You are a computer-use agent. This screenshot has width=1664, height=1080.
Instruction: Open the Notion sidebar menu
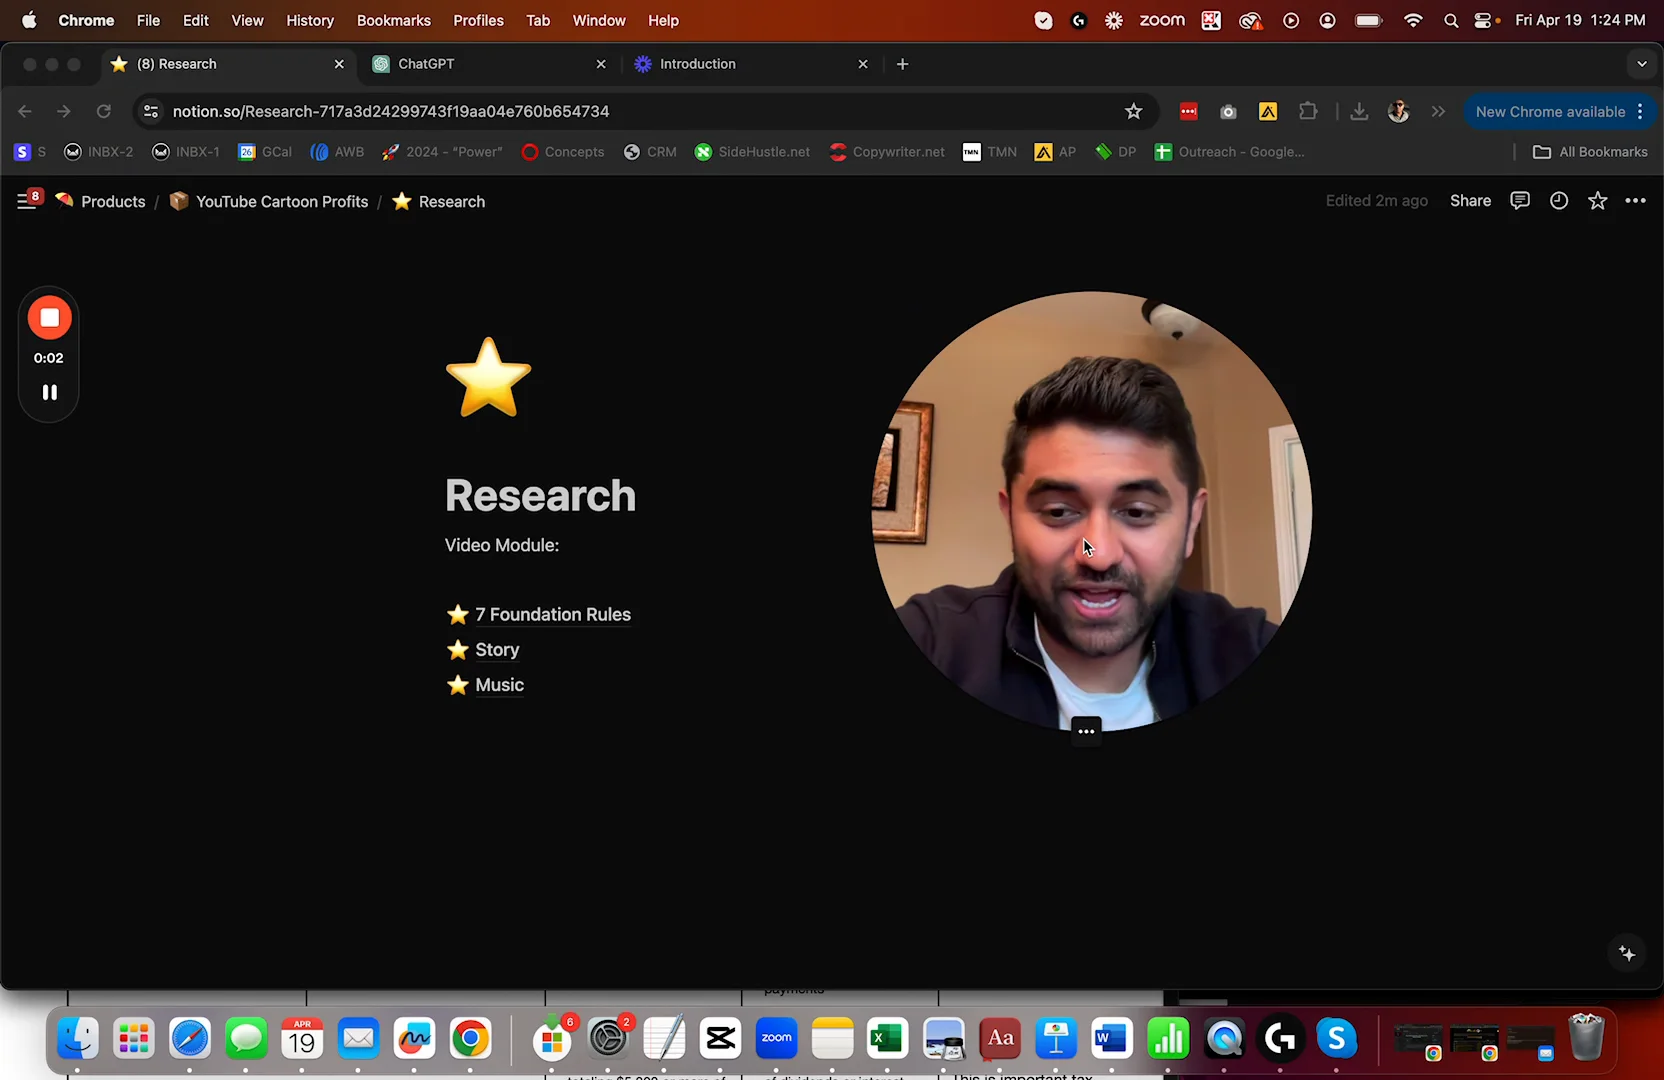pos(27,201)
